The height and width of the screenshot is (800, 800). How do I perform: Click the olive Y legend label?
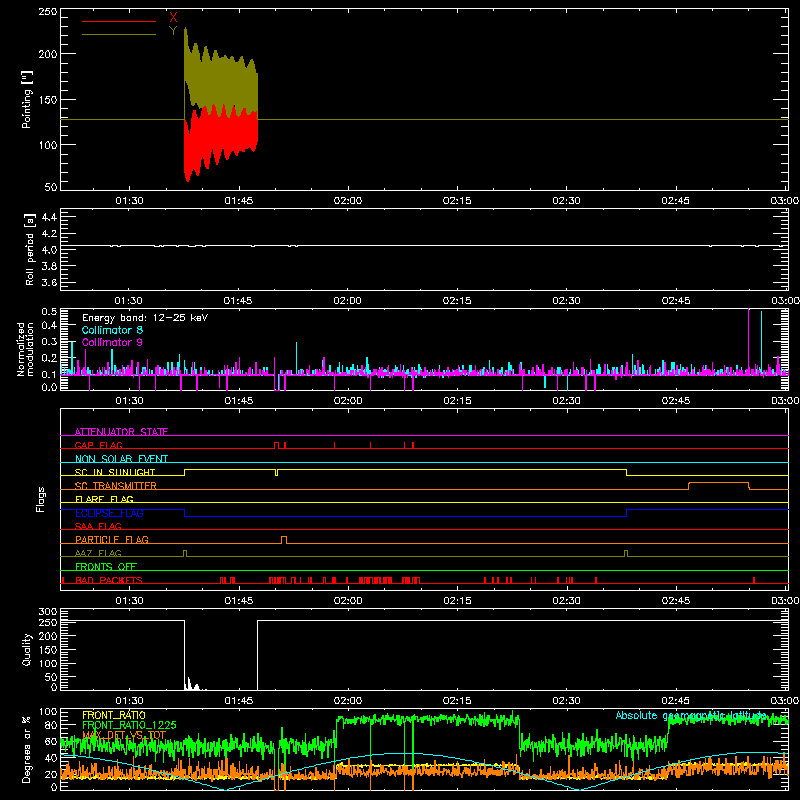coord(173,31)
